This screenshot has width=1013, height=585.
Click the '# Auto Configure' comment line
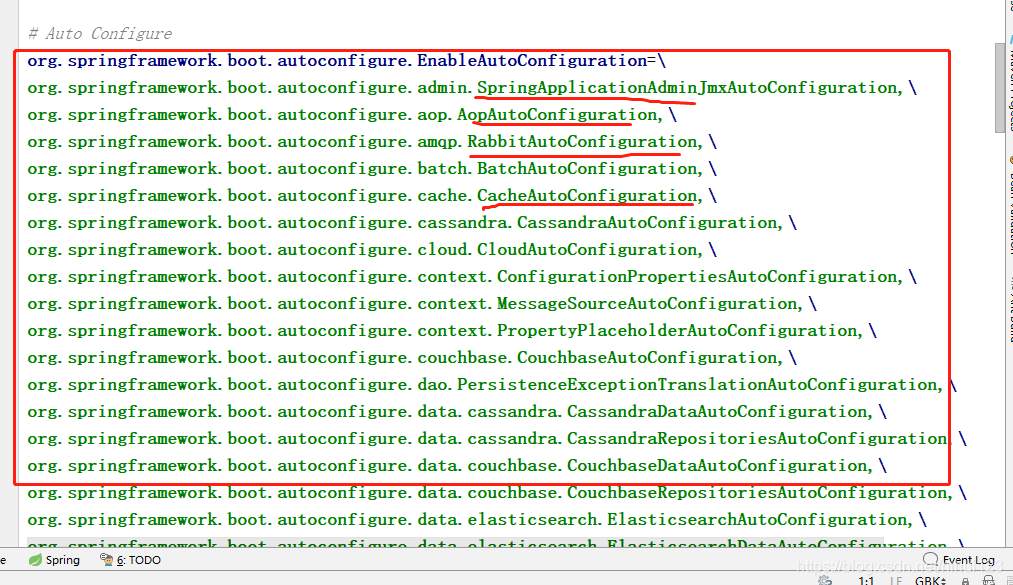pos(100,34)
